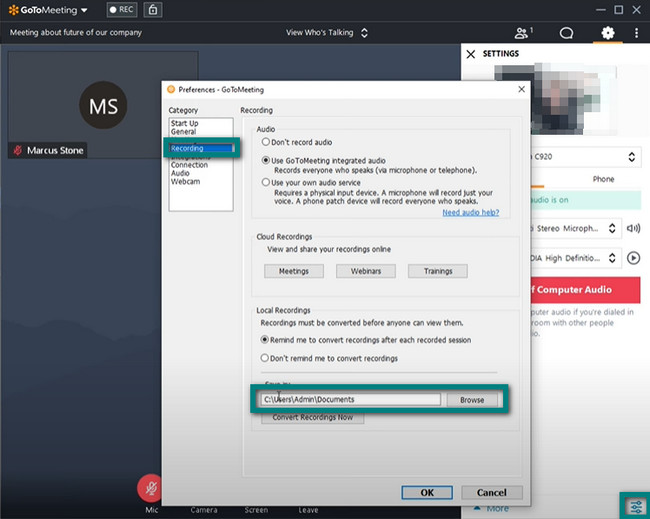Confirm preferences with OK
The height and width of the screenshot is (519, 650).
pyautogui.click(x=427, y=492)
